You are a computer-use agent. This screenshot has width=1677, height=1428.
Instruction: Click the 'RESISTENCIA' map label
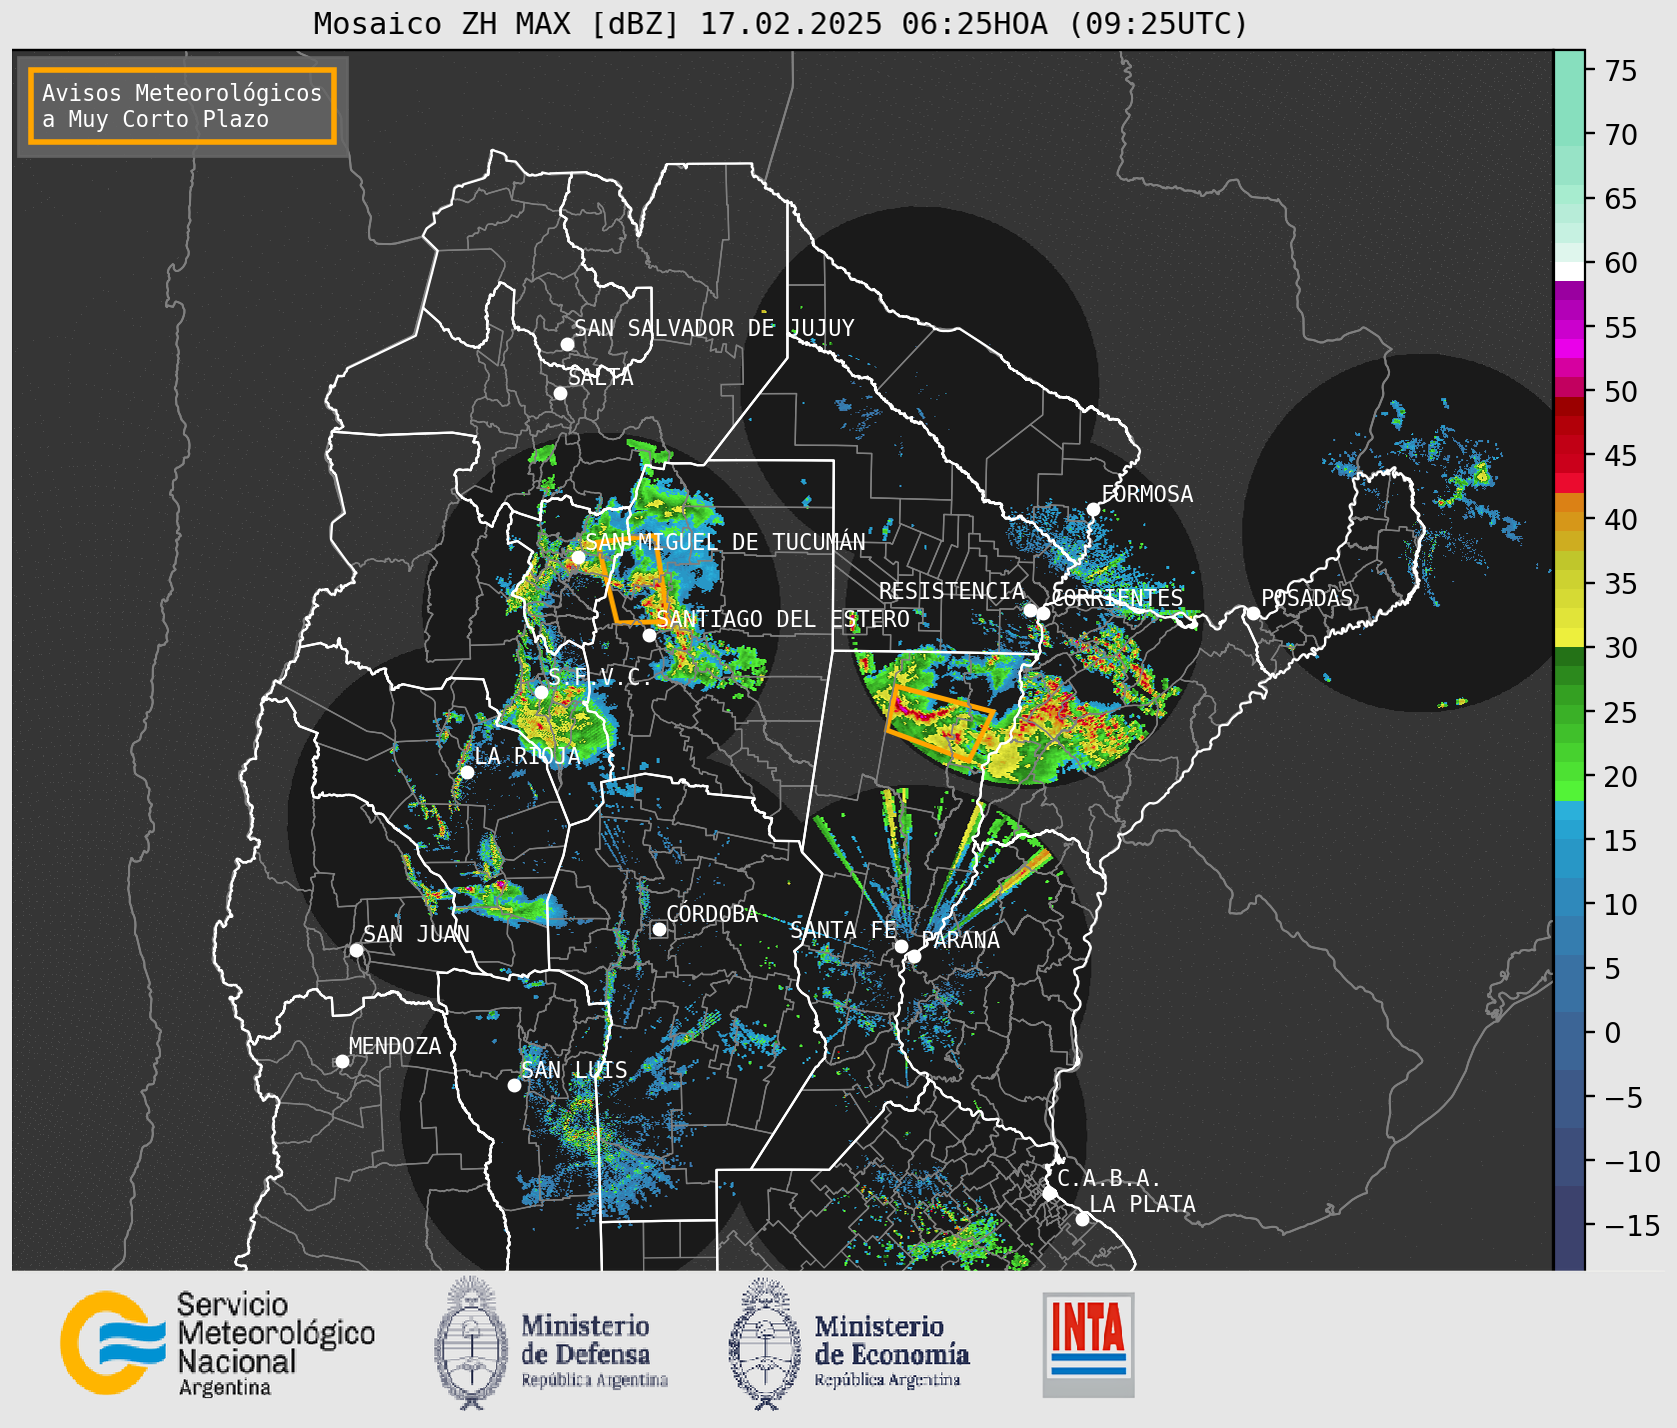[x=952, y=591]
